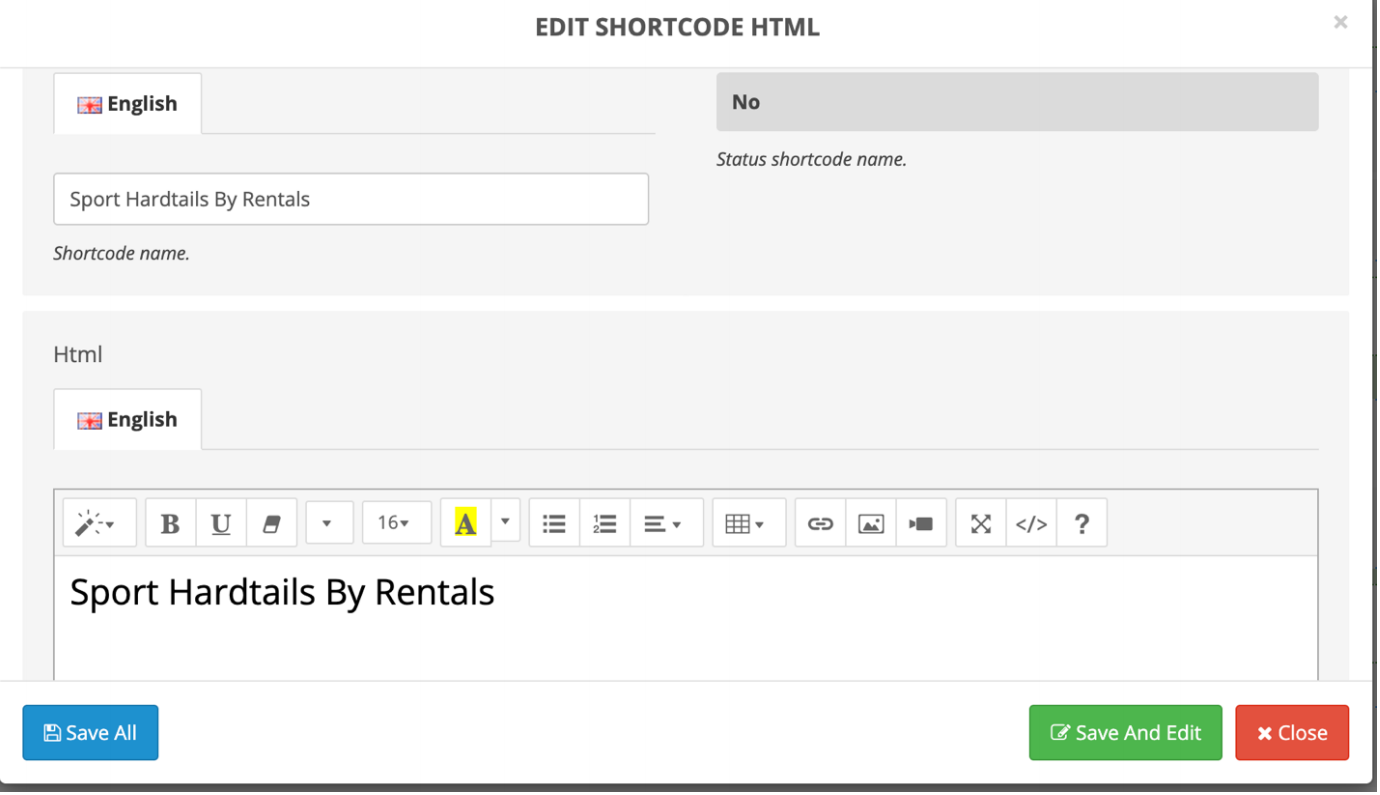Image resolution: width=1380 pixels, height=795 pixels.
Task: Open the table insert dropdown
Action: [x=748, y=524]
